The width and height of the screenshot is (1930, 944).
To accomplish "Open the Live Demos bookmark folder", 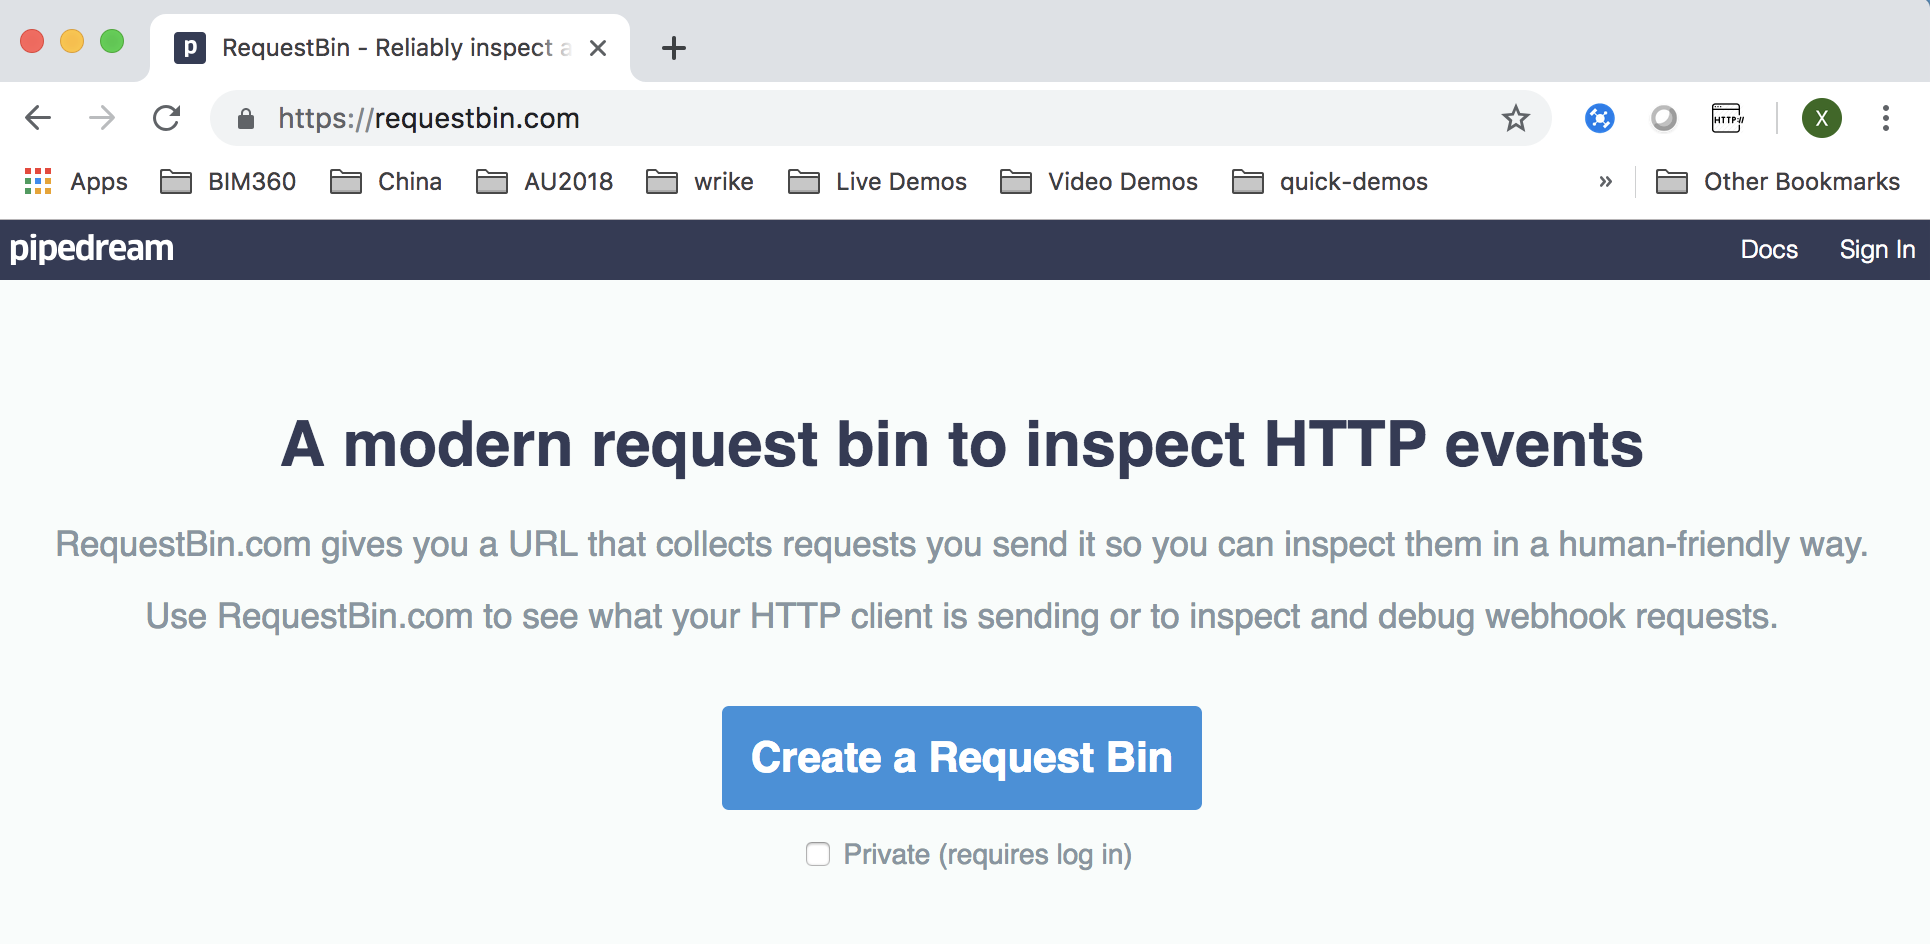I will coord(877,181).
